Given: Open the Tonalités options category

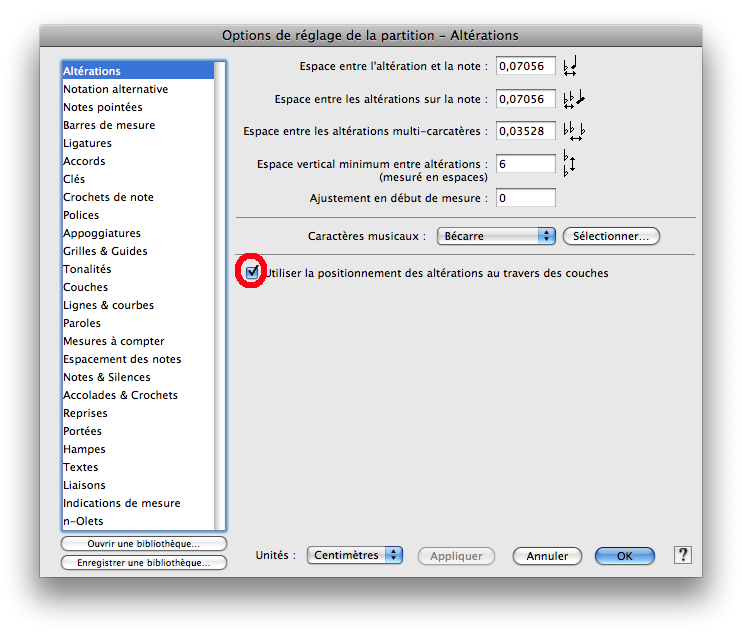Looking at the screenshot, I should 87,269.
